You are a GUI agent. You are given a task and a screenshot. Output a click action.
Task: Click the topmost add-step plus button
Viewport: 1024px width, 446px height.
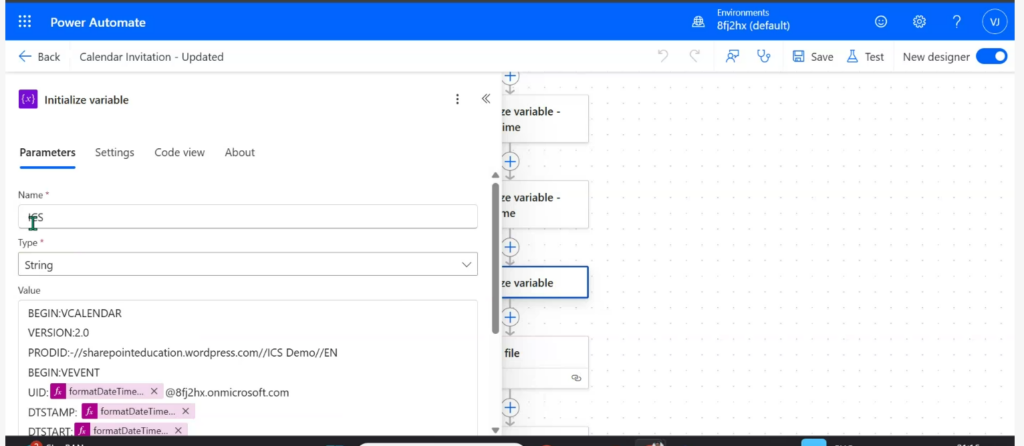510,76
